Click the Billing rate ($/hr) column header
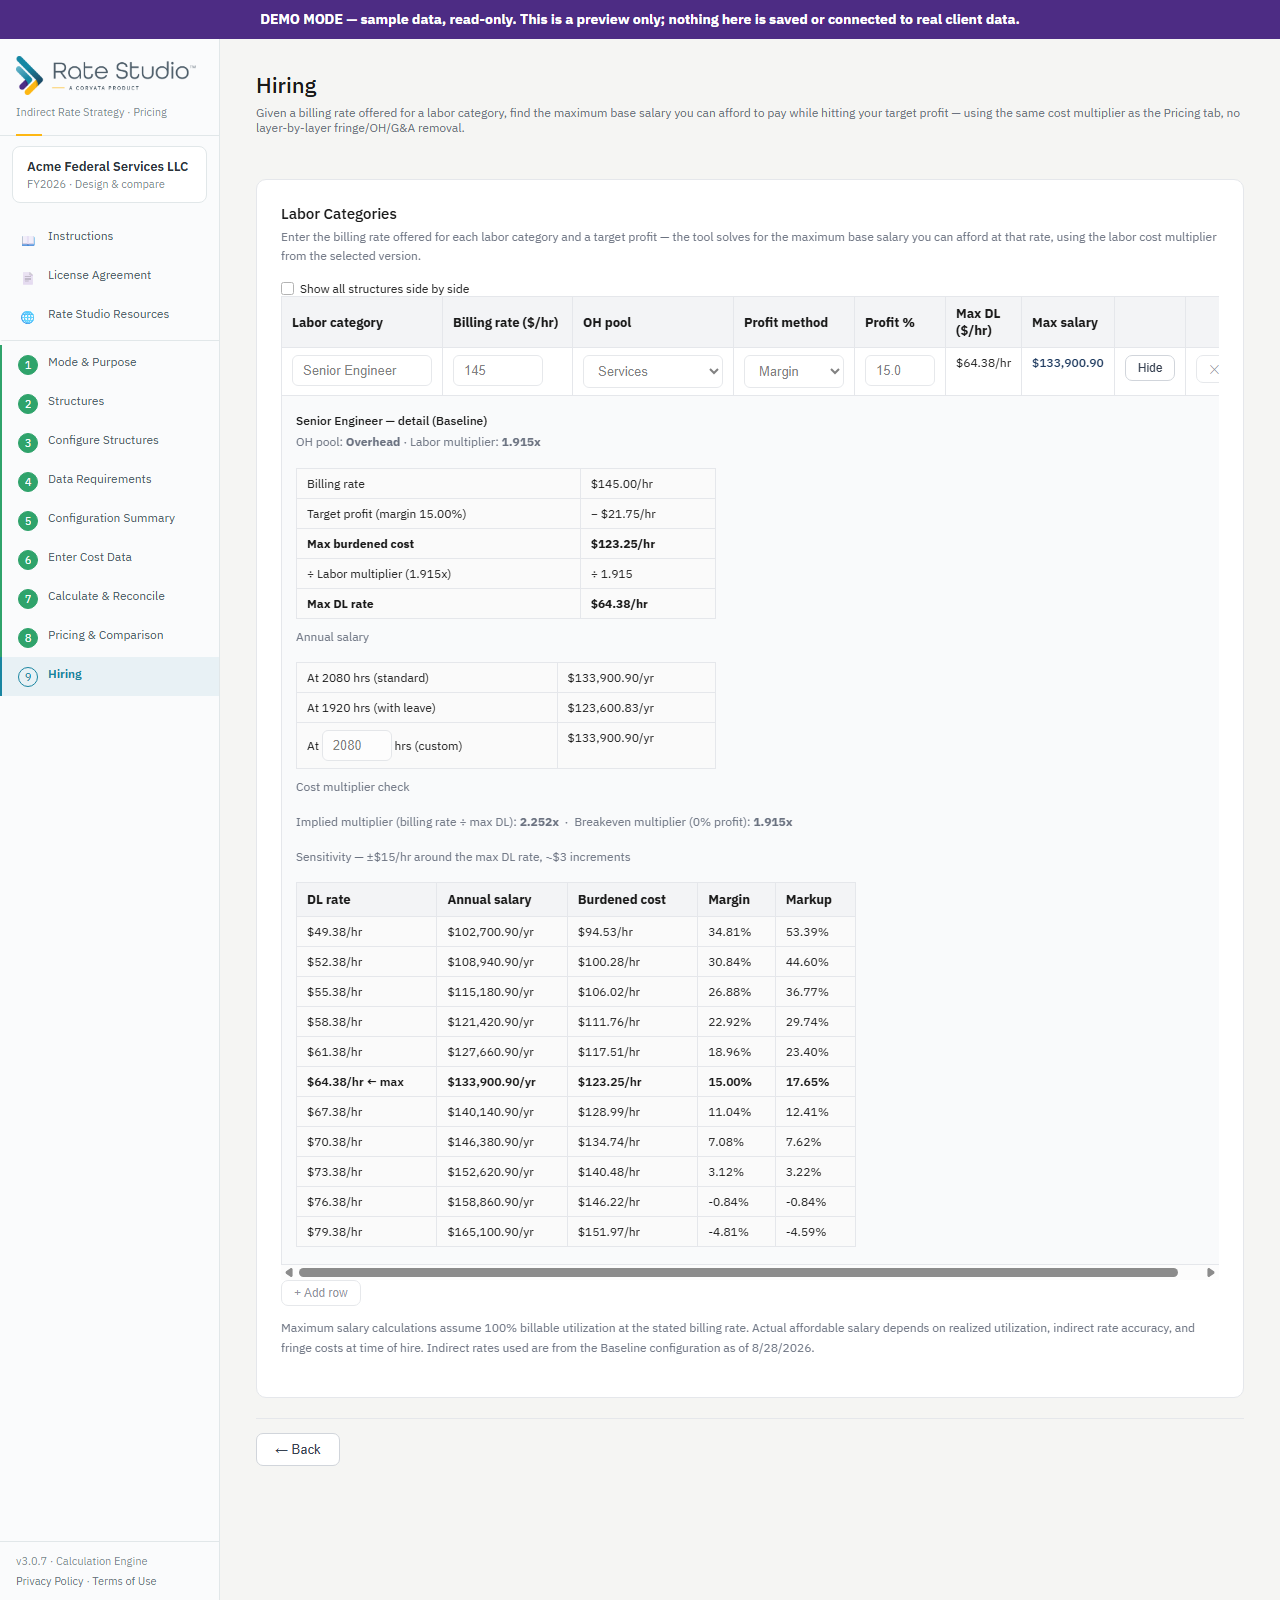 pyautogui.click(x=506, y=323)
